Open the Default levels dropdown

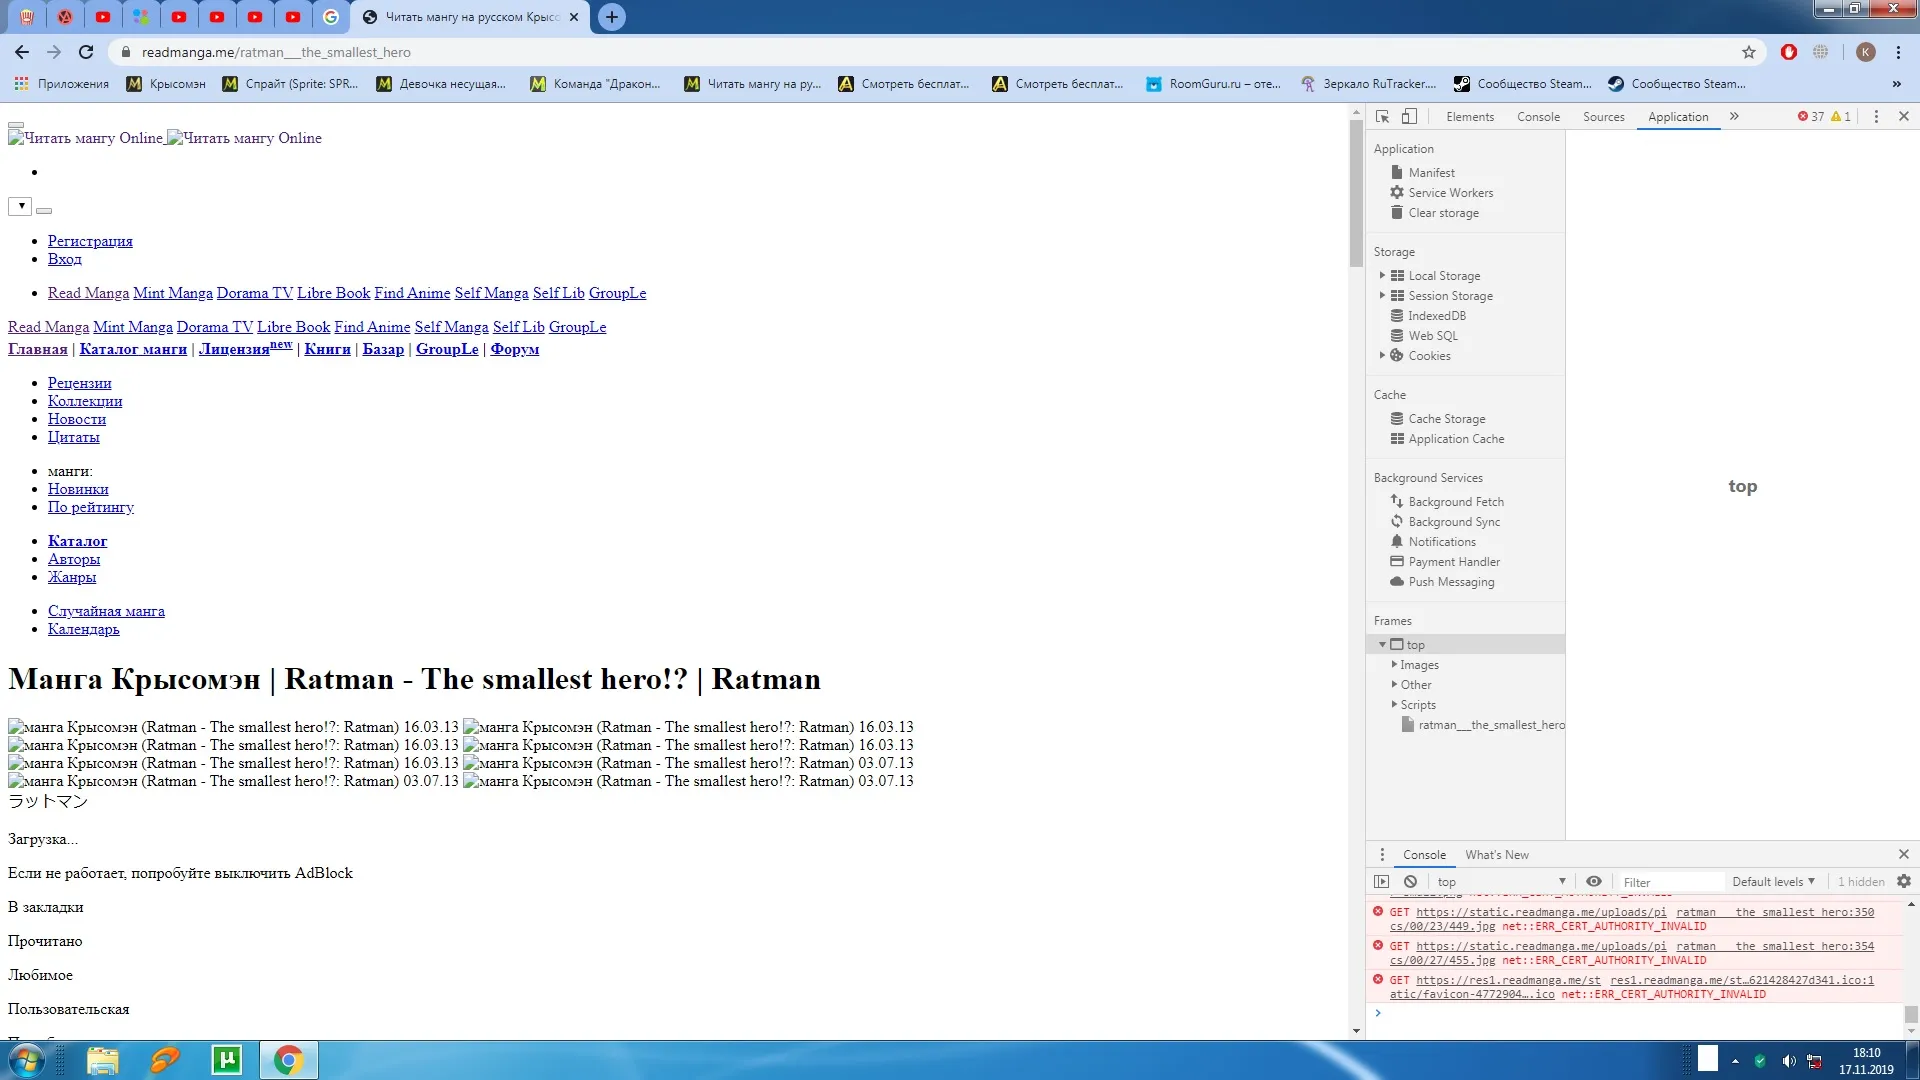pos(1773,882)
